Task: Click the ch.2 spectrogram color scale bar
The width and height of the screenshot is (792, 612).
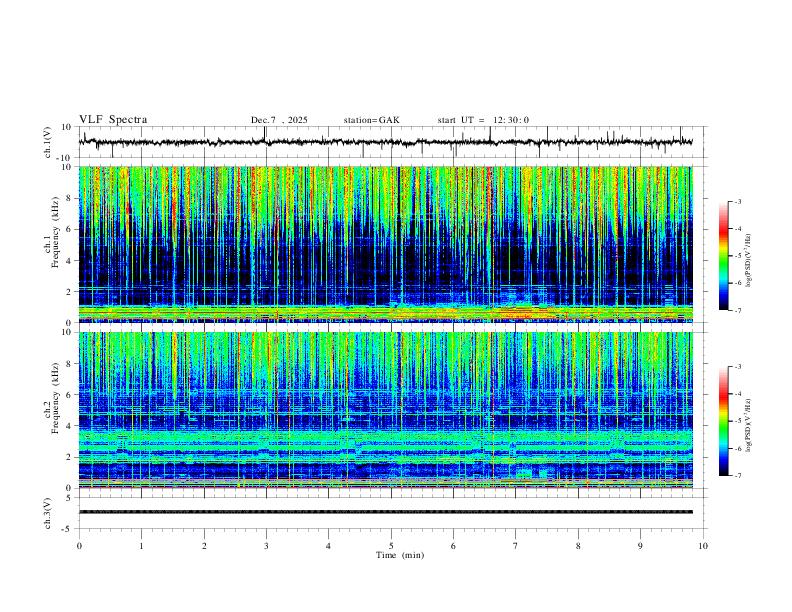Action: [x=724, y=421]
